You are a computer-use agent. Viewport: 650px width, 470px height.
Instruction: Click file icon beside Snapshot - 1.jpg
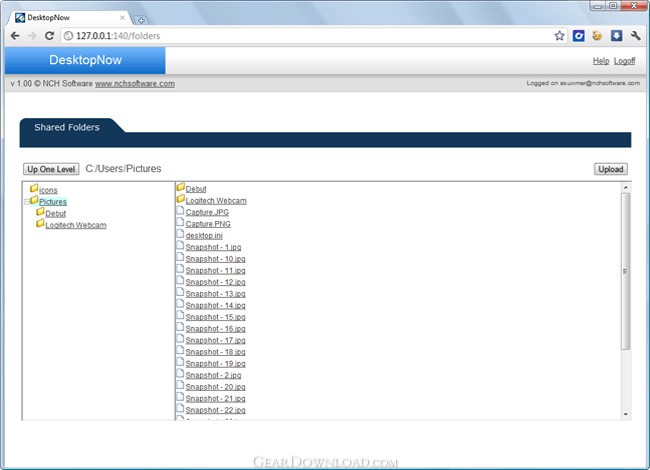pos(180,245)
